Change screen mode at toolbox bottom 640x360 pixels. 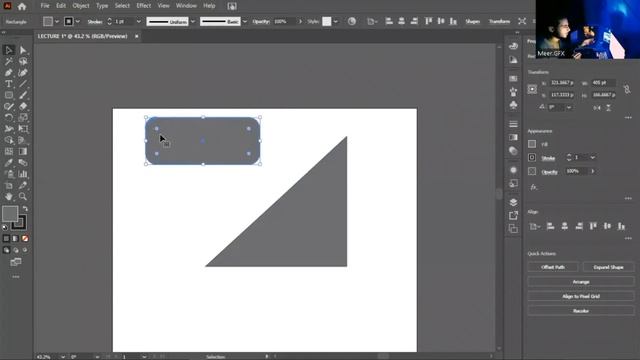pyautogui.click(x=16, y=262)
